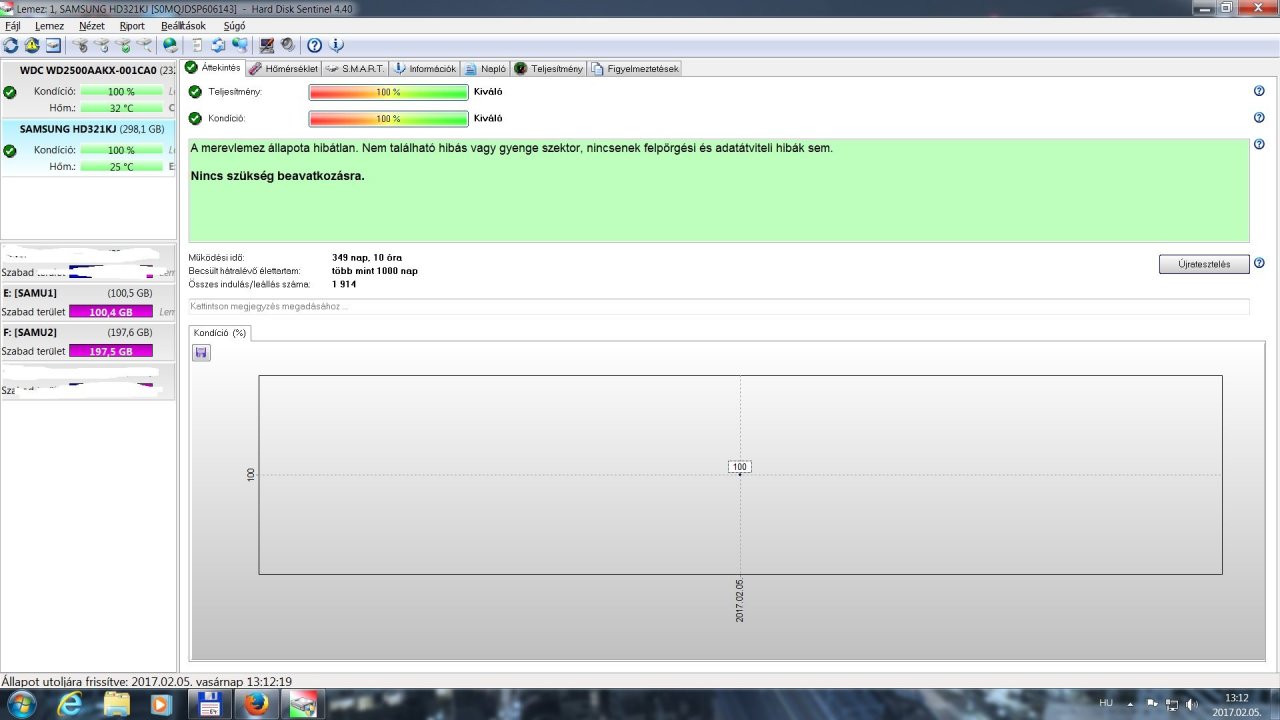The image size is (1280, 720).
Task: Click the Teljesítmény 100 % gradient bar
Action: (x=389, y=92)
